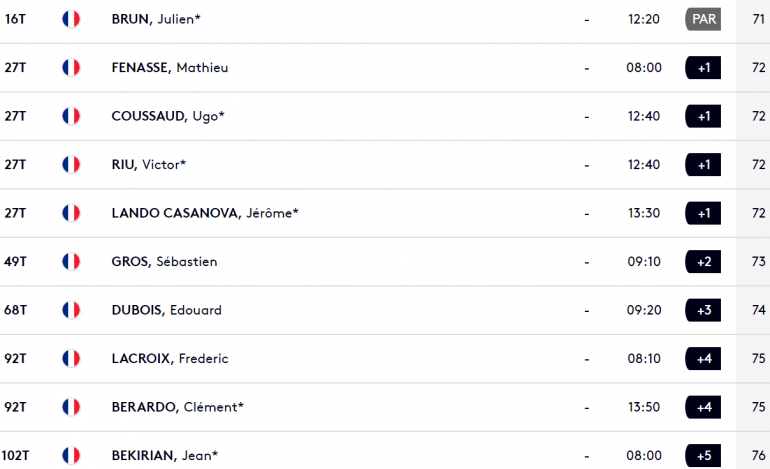Open BERARDO, Clément player name
The image size is (770, 469).
tap(177, 407)
